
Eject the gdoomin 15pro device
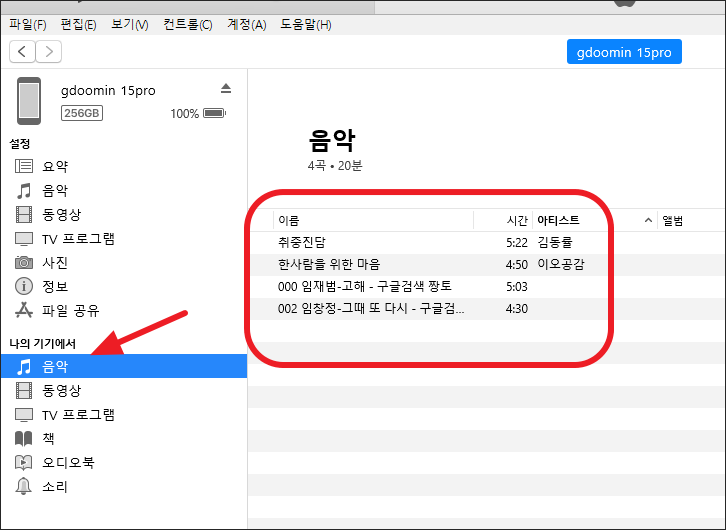point(225,88)
